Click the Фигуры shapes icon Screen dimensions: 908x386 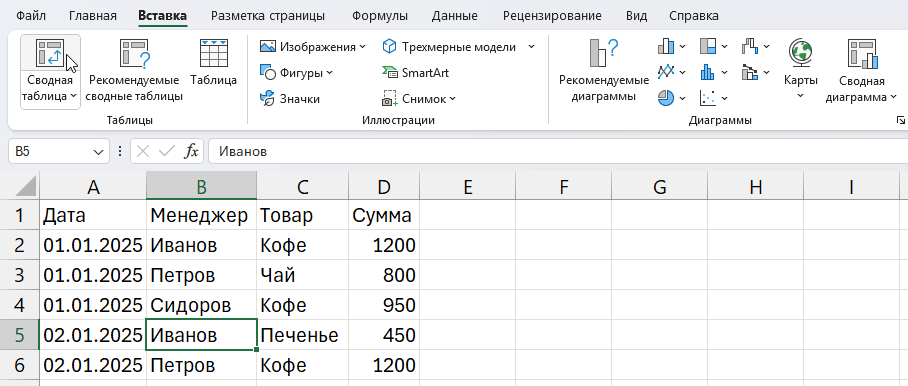268,73
